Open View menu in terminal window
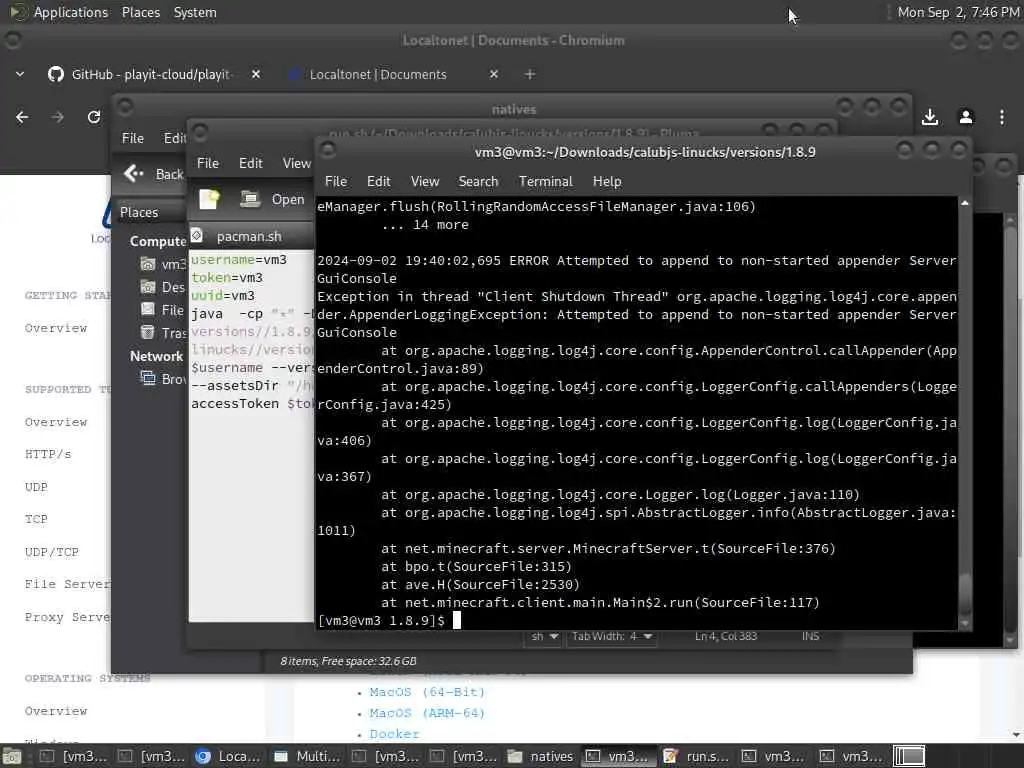Image resolution: width=1024 pixels, height=768 pixels. pos(424,182)
